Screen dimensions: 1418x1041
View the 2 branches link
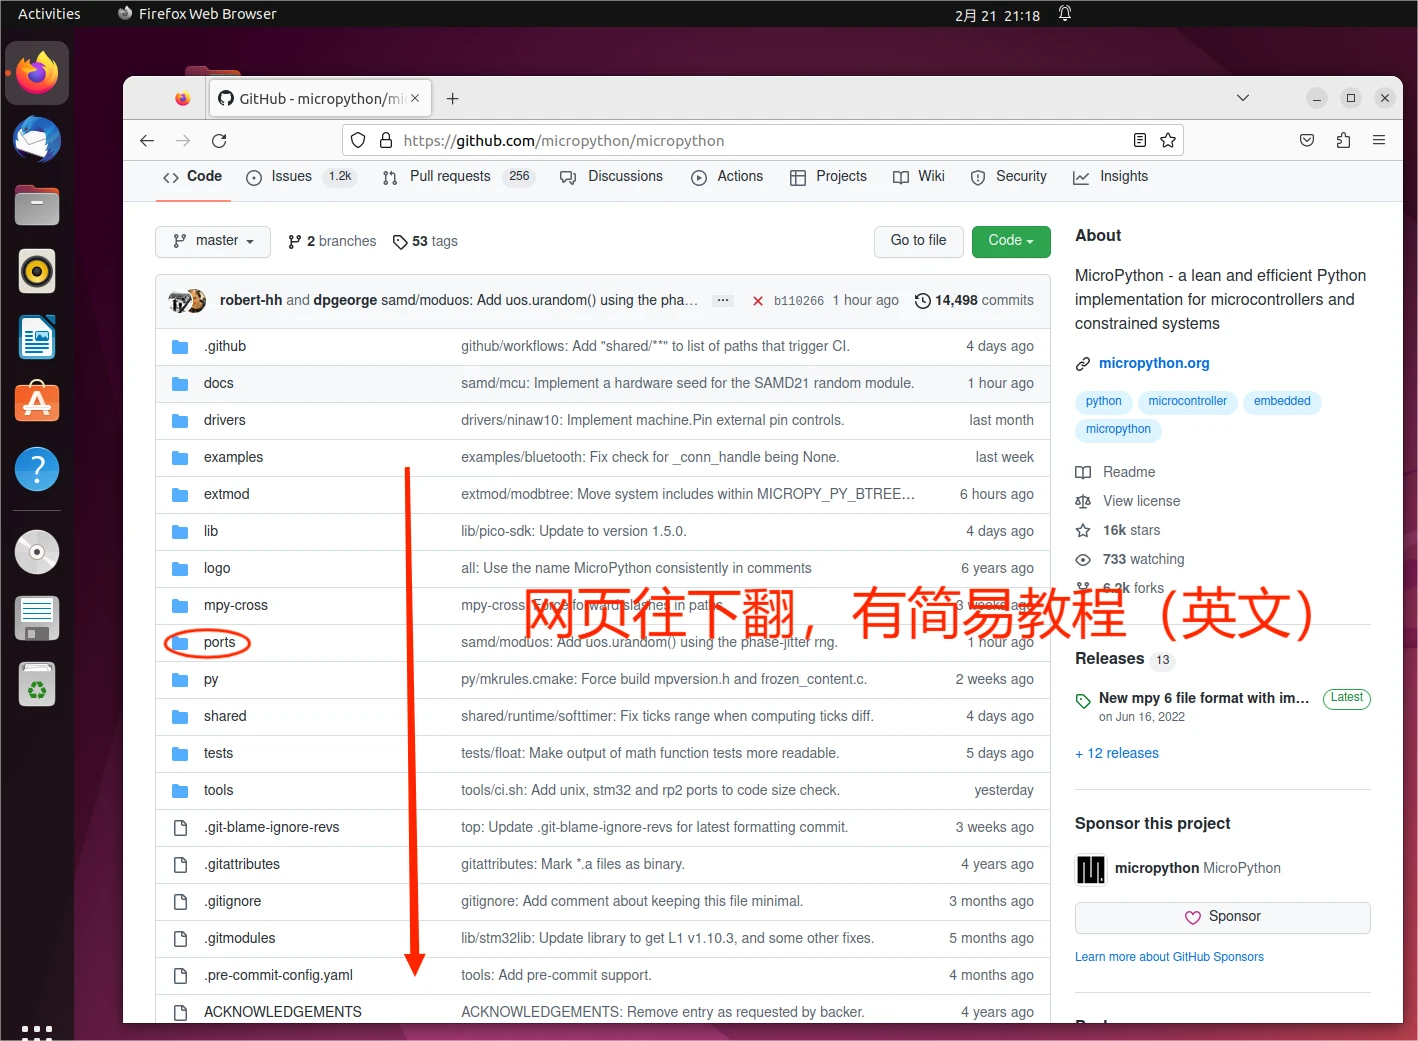332,241
